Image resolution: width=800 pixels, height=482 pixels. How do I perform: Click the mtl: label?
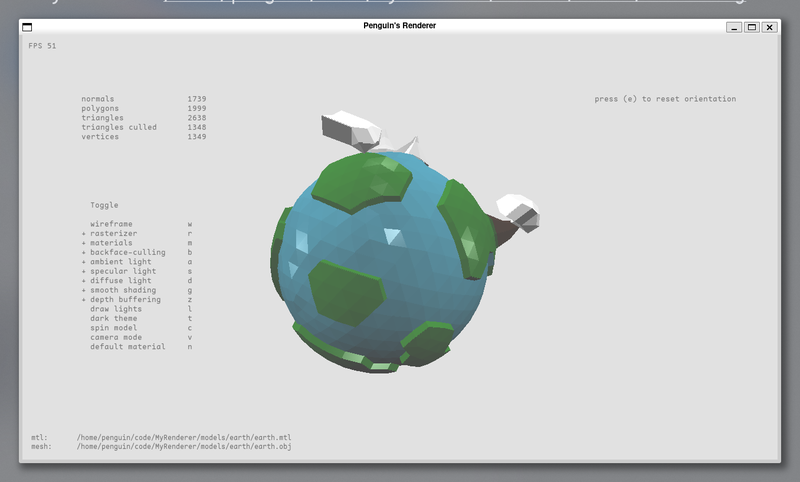(x=39, y=438)
